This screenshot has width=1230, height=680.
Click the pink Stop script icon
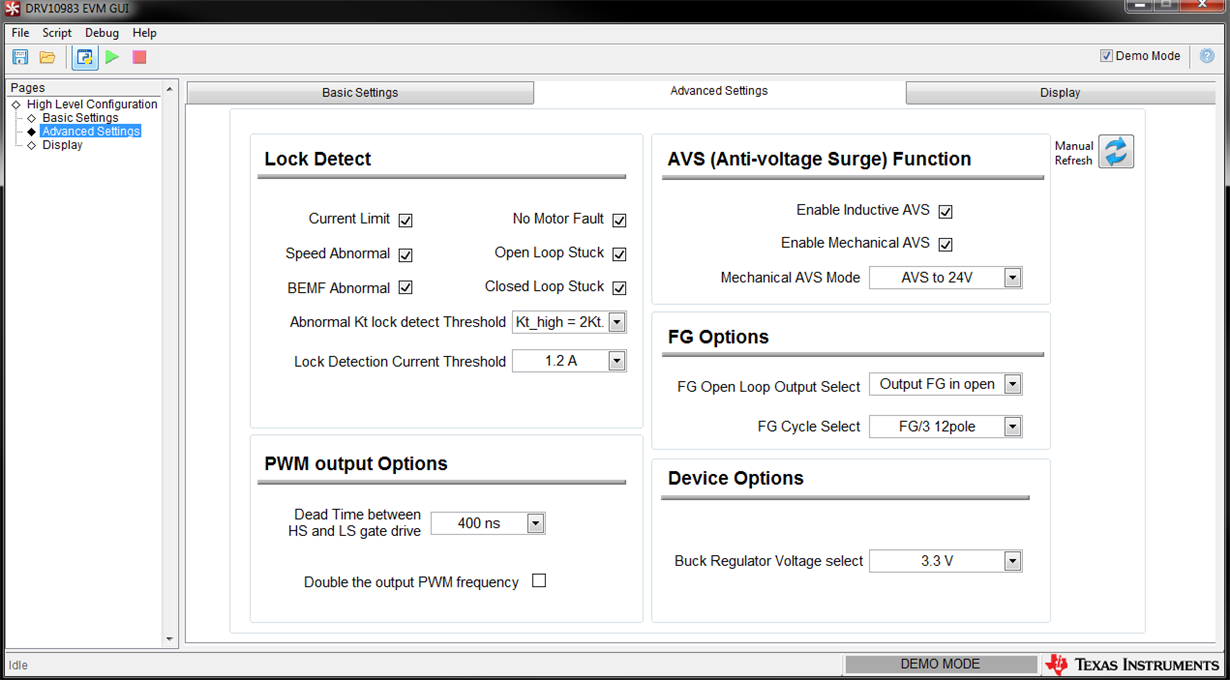139,57
